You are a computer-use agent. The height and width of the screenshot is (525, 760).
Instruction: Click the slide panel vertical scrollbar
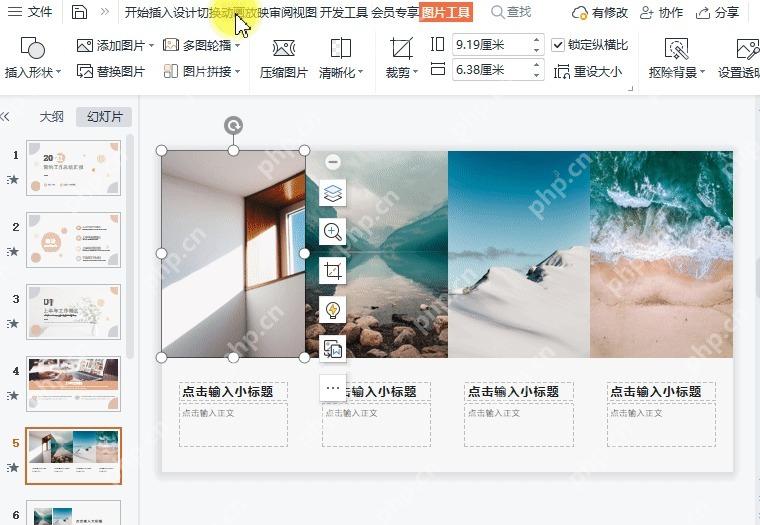[x=129, y=247]
